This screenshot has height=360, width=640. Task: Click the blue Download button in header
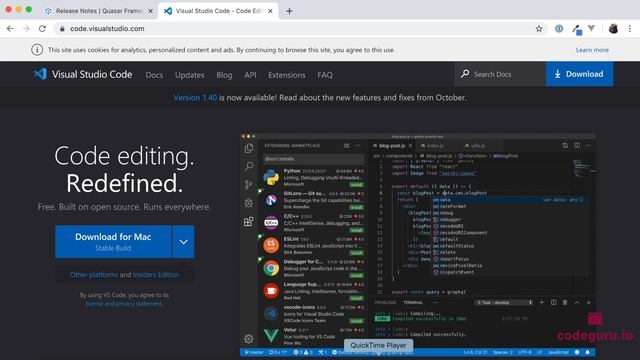point(579,74)
